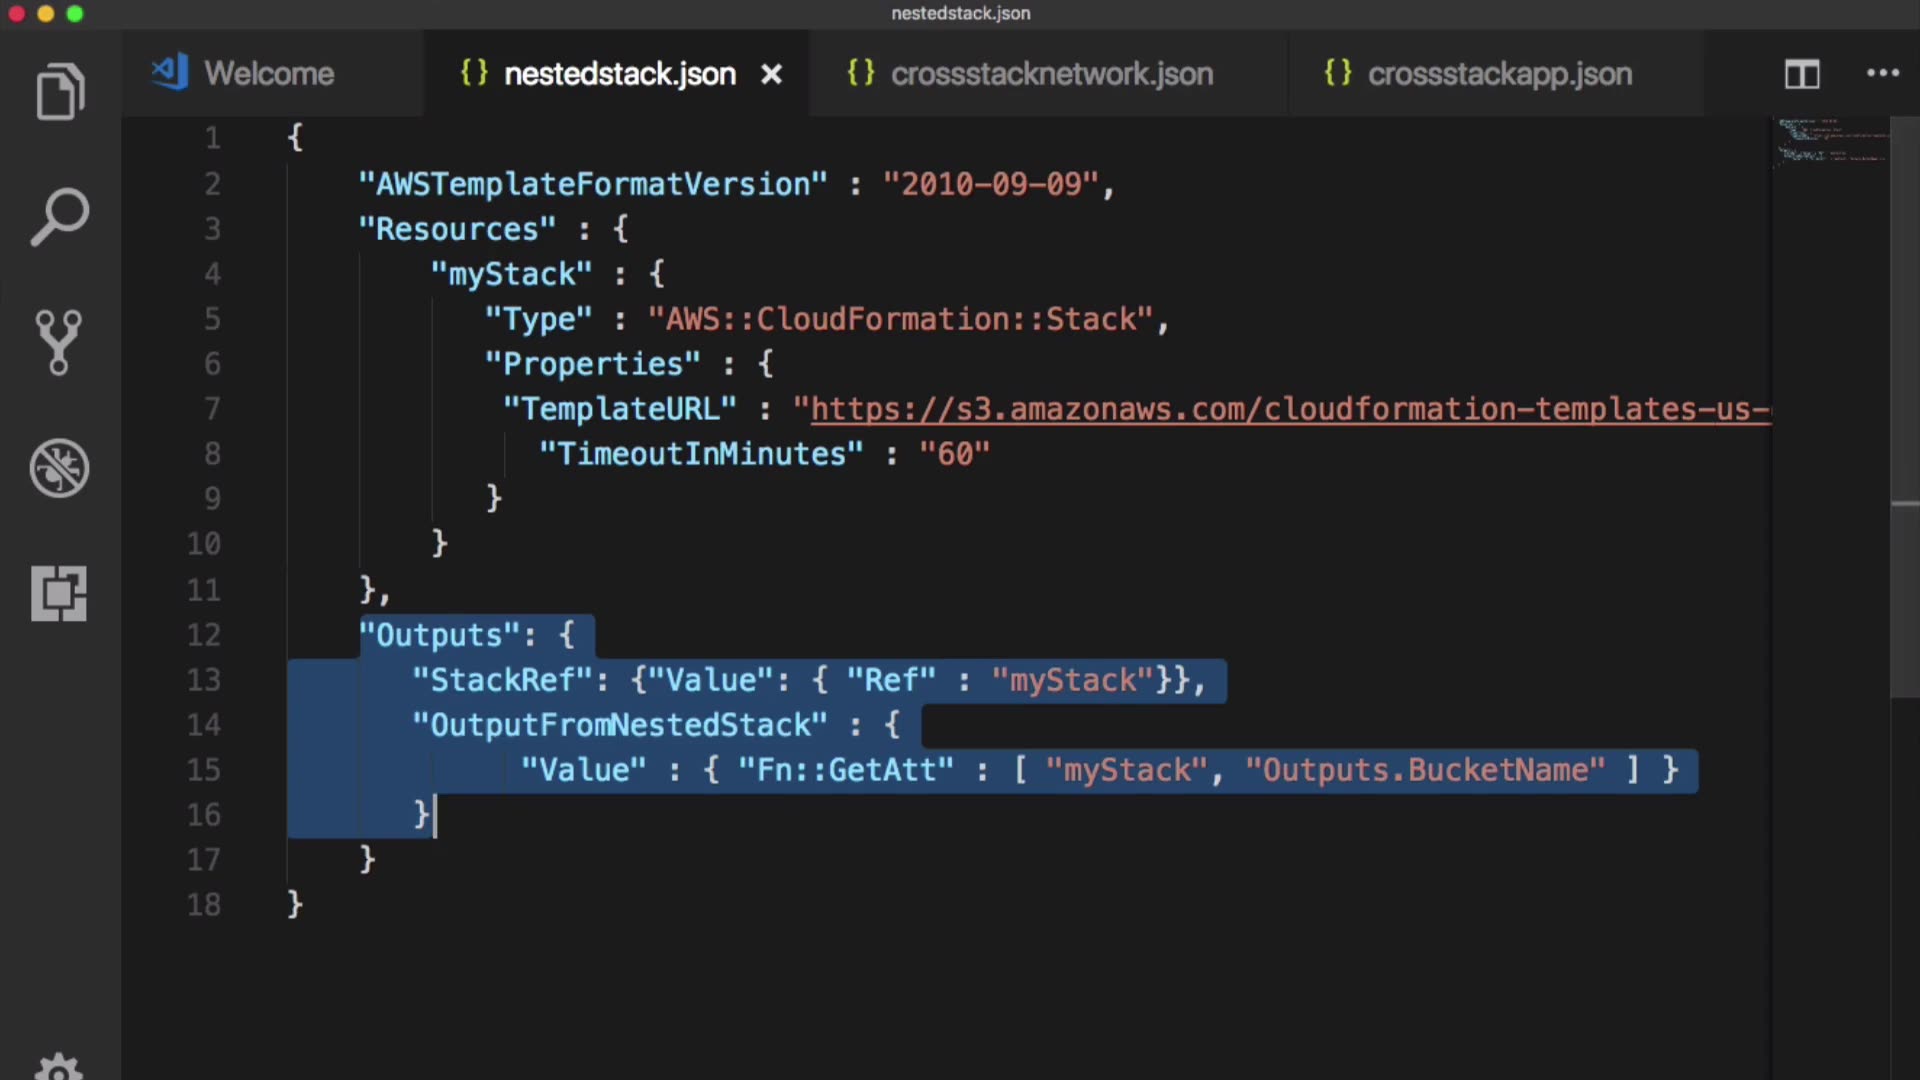The image size is (1920, 1080).
Task: Split the editor to the side
Action: click(x=1802, y=74)
